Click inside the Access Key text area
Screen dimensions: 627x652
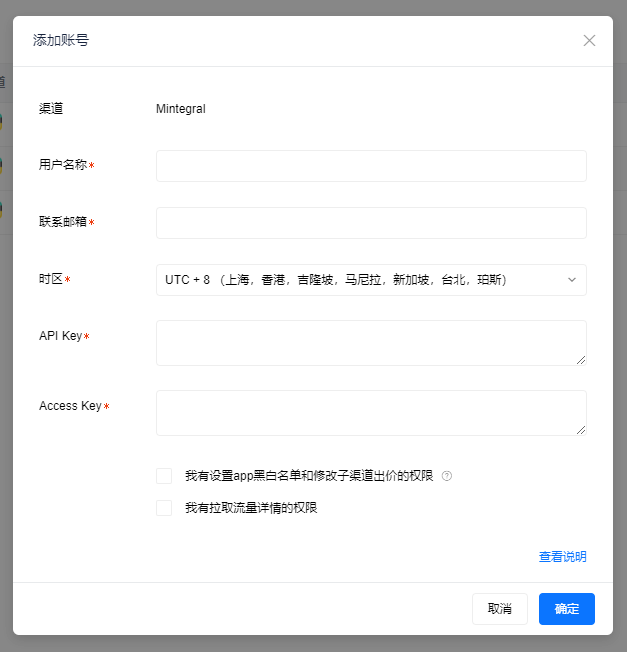pos(370,413)
